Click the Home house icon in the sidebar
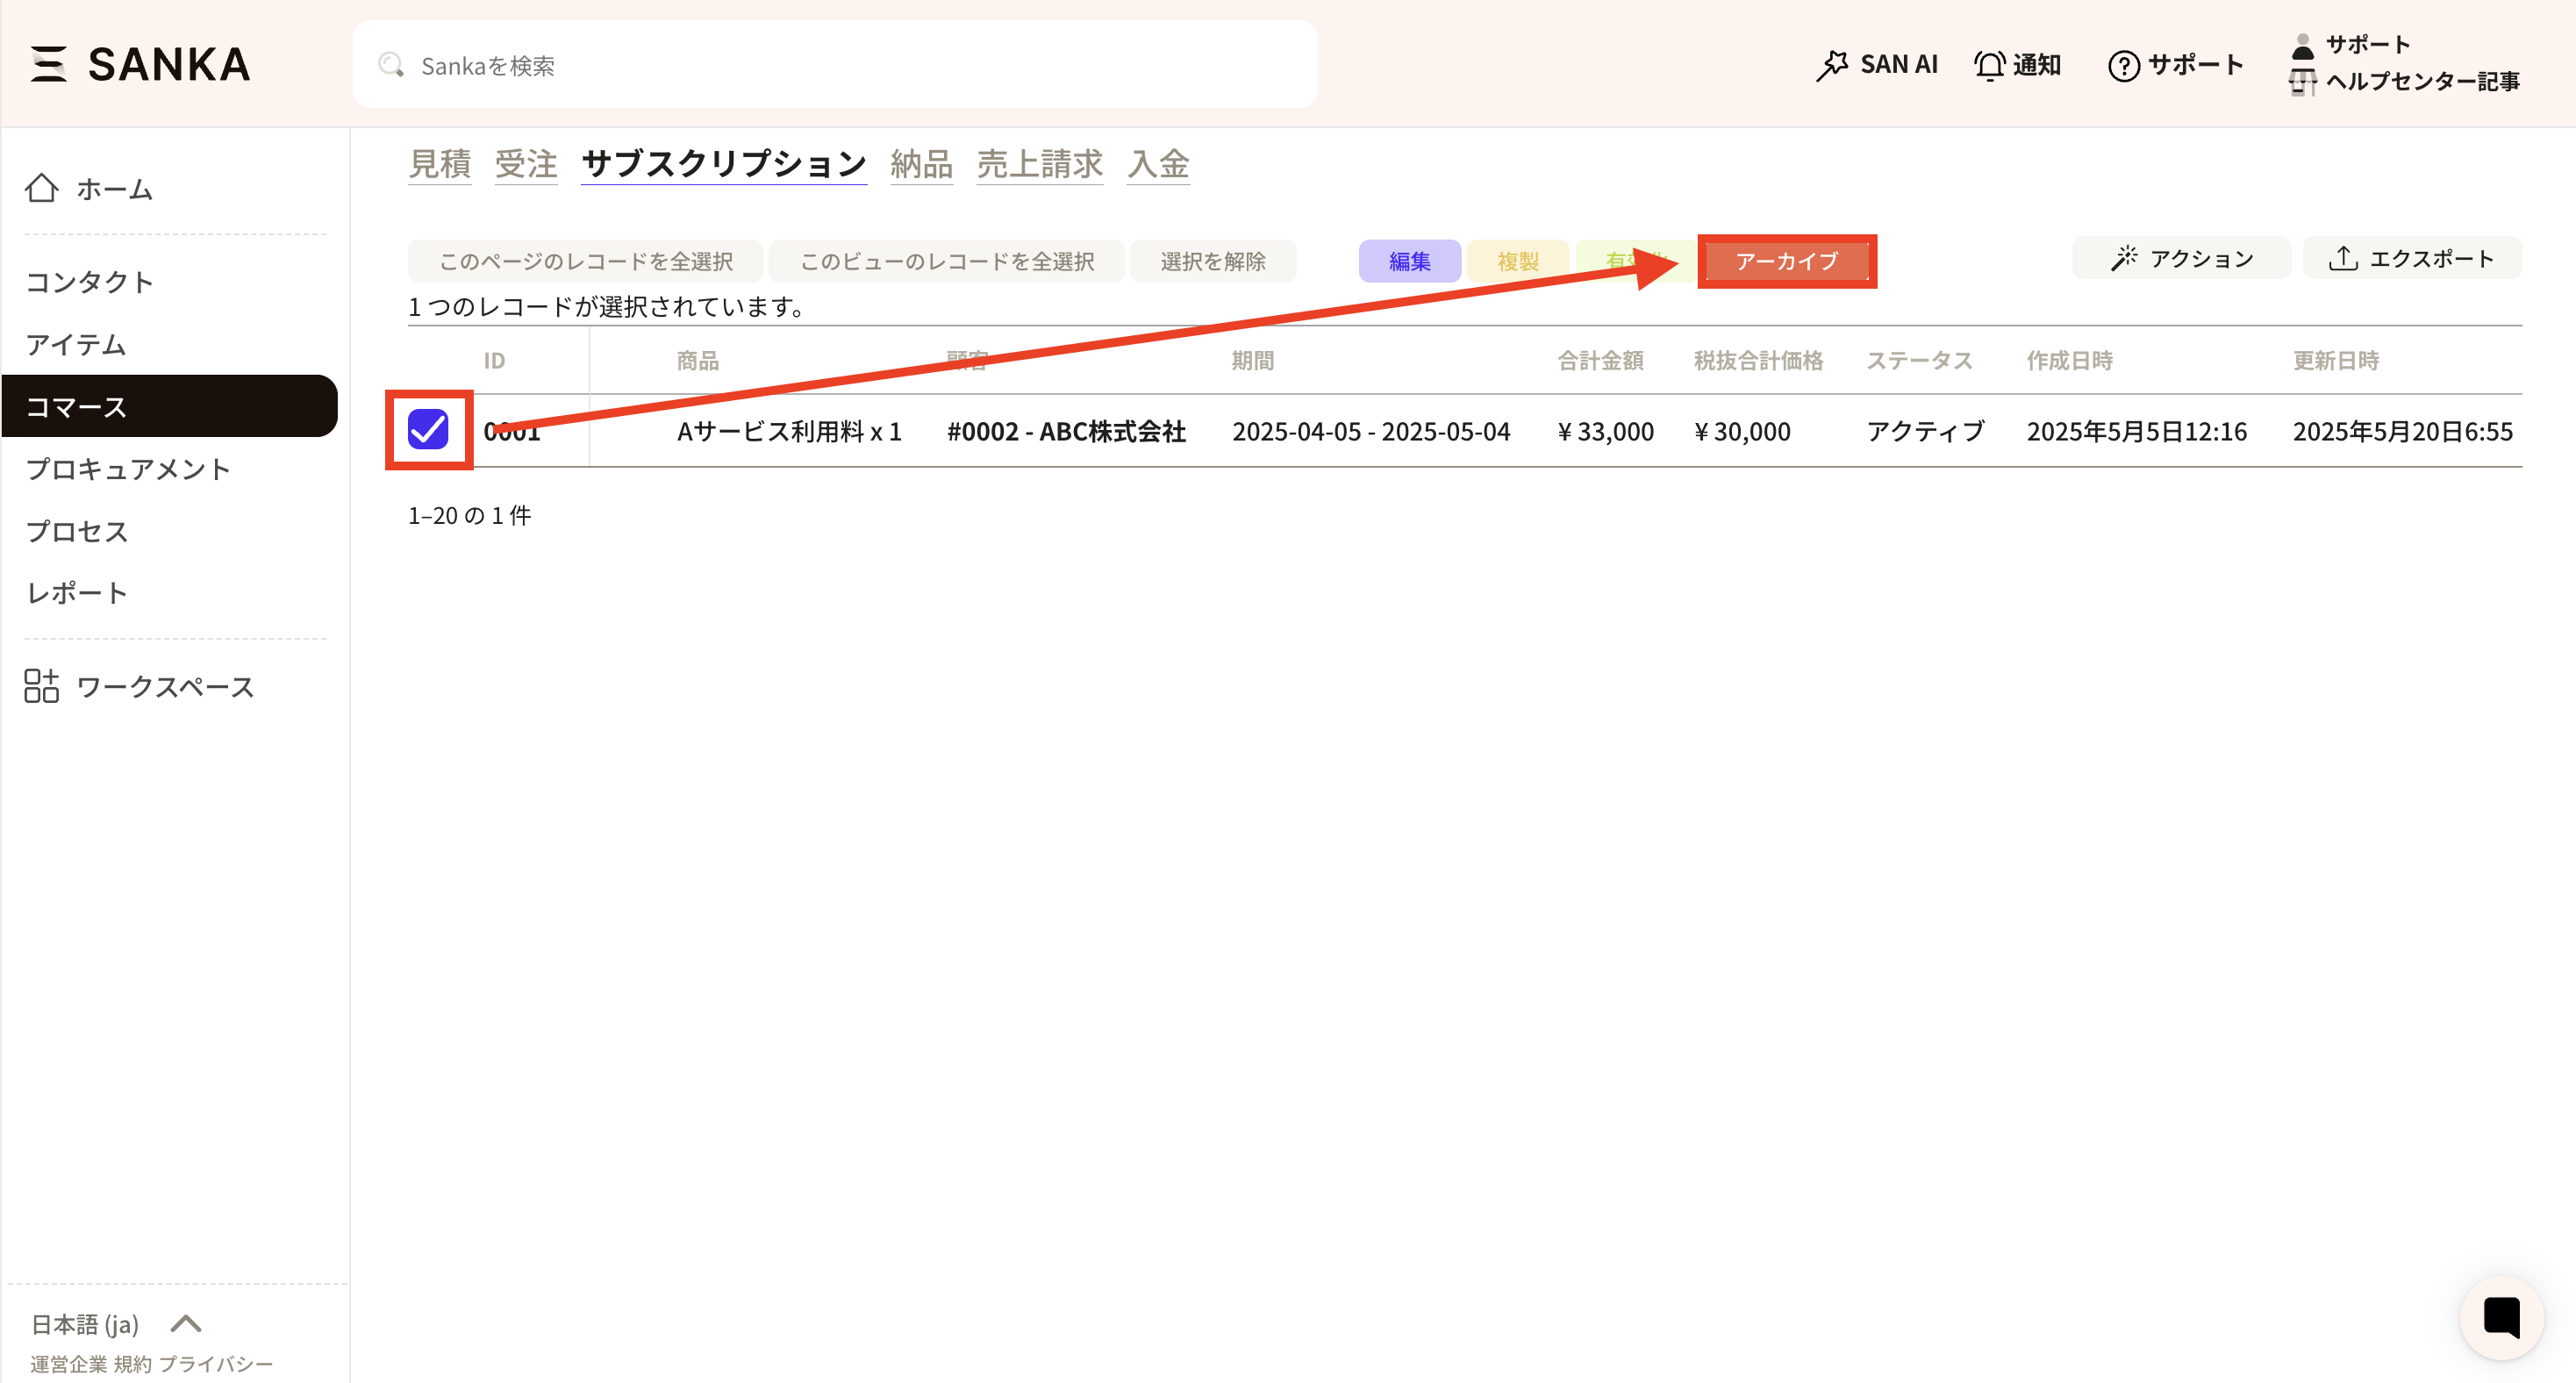The image size is (2576, 1383). [42, 188]
